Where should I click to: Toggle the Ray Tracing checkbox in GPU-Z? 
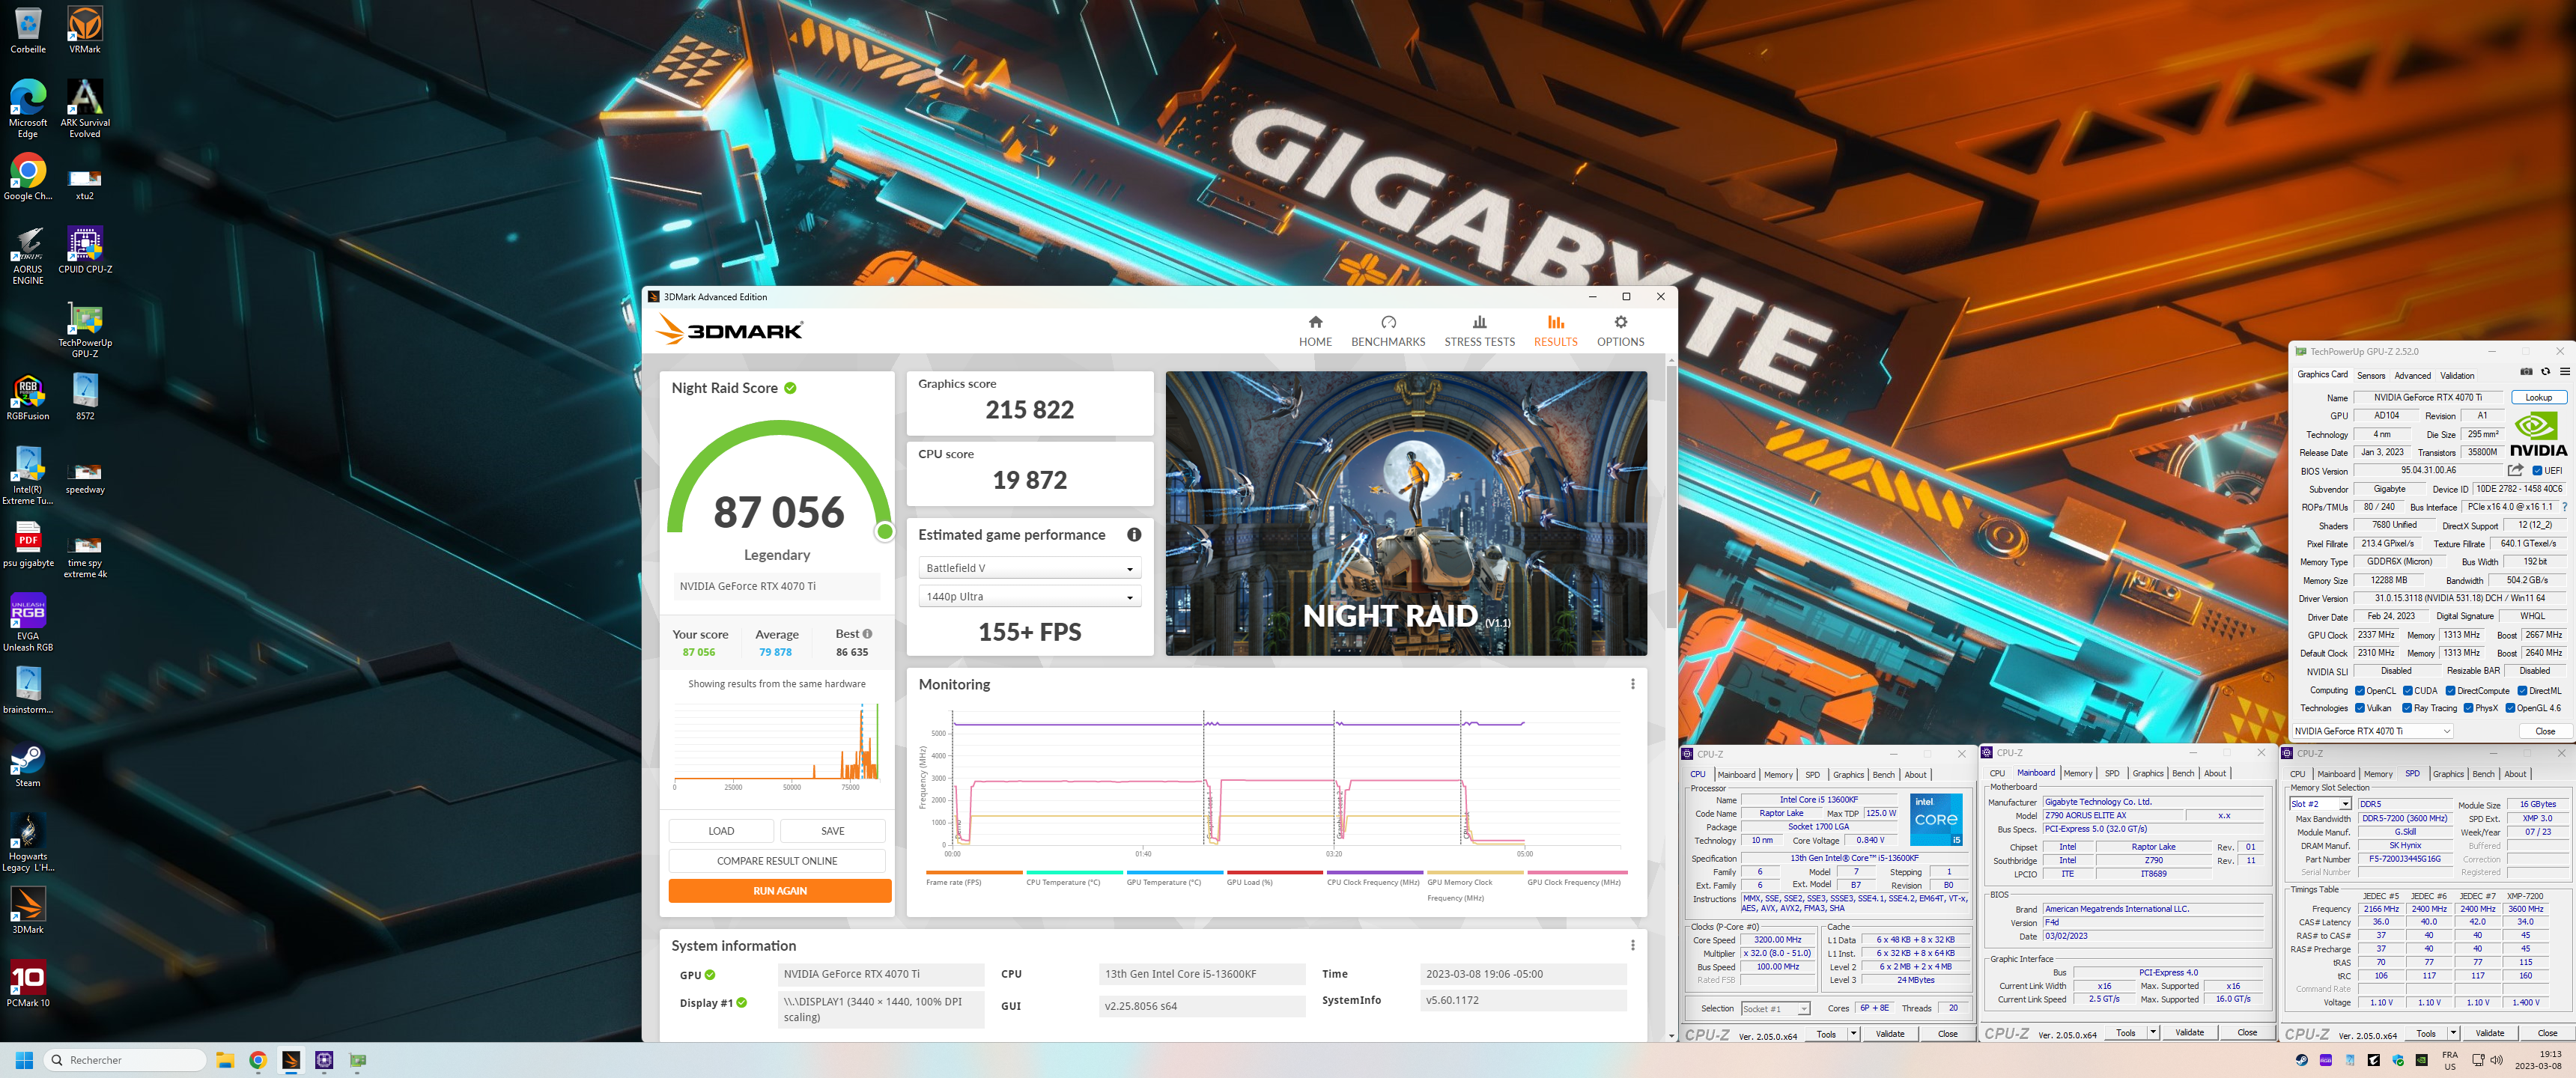click(2407, 708)
